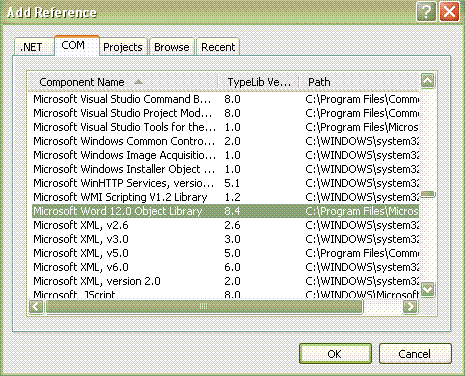
Task: Click path cell of Word 12.0 Object Library
Action: click(362, 211)
